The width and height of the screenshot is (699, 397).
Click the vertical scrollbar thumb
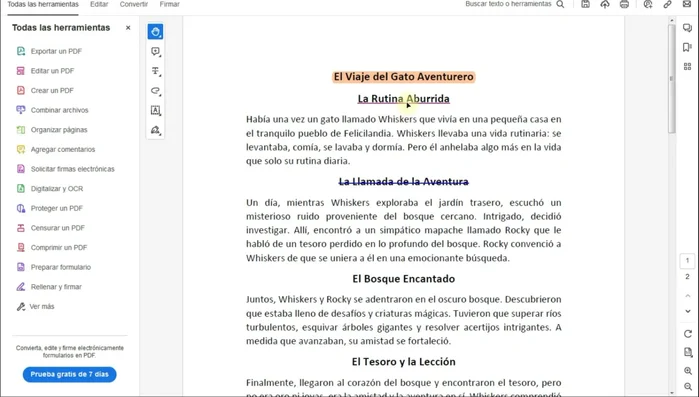(671, 78)
